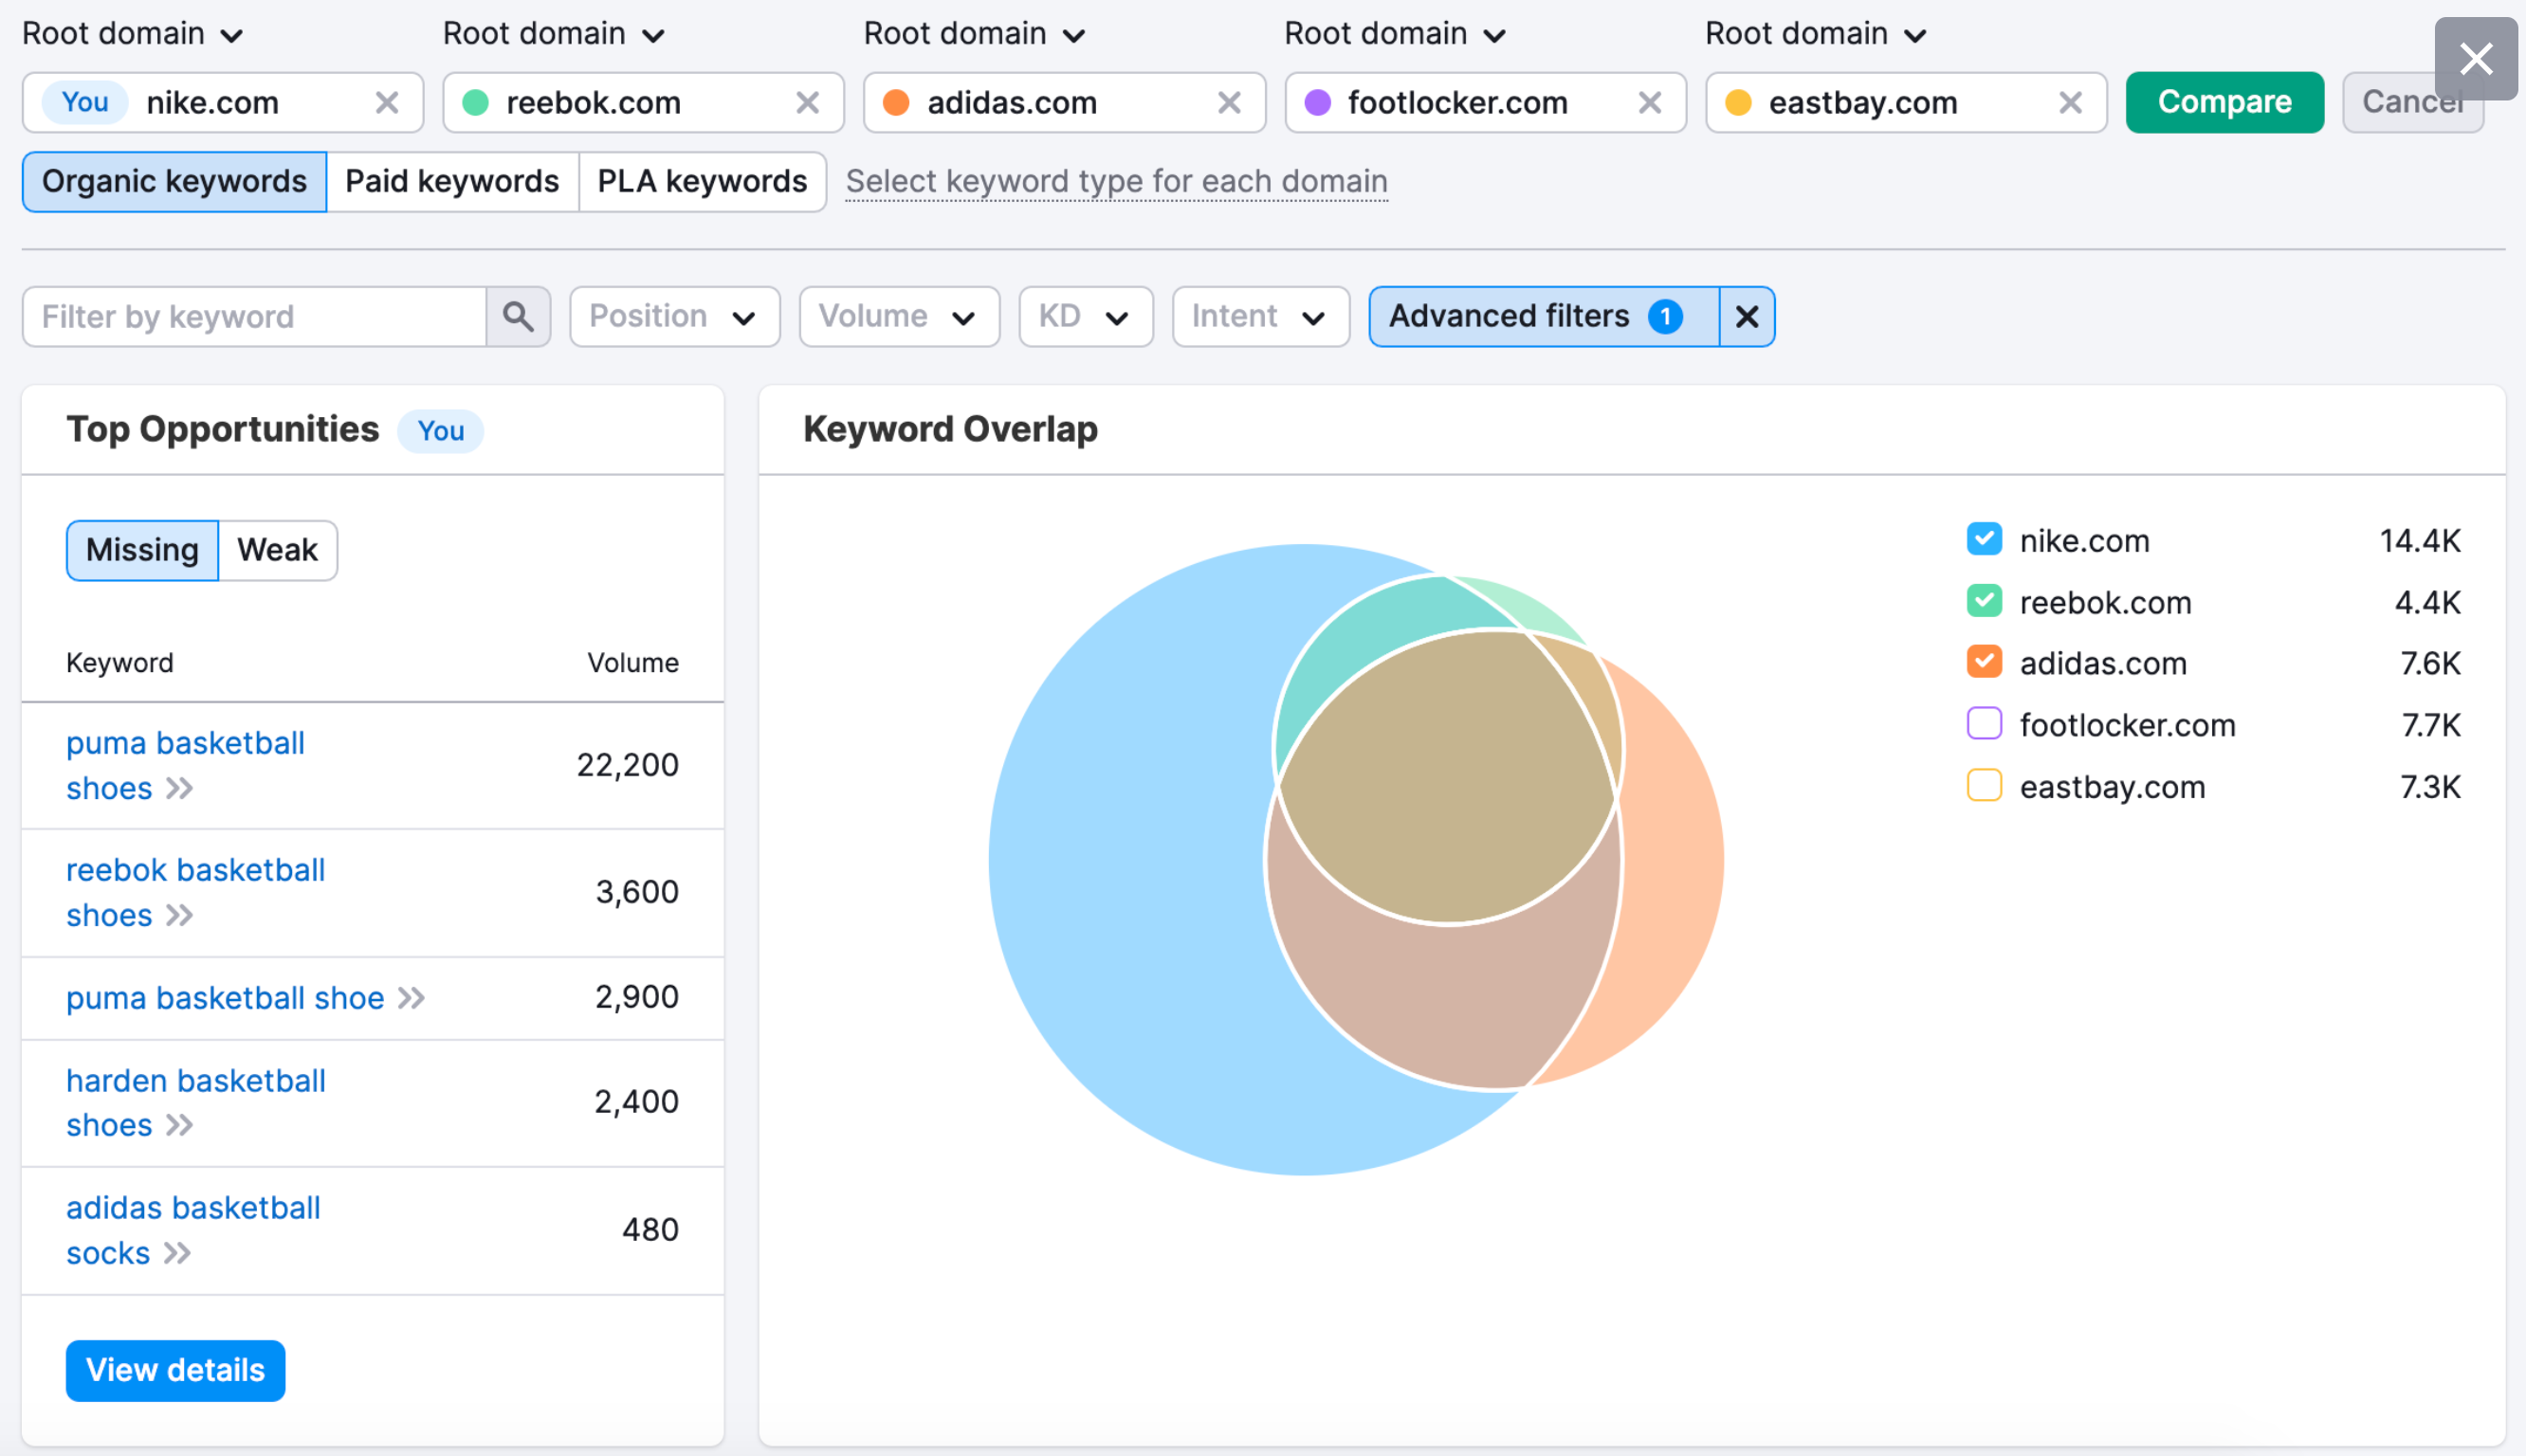Click the Volume column header
This screenshot has width=2526, height=1456.
coord(632,662)
